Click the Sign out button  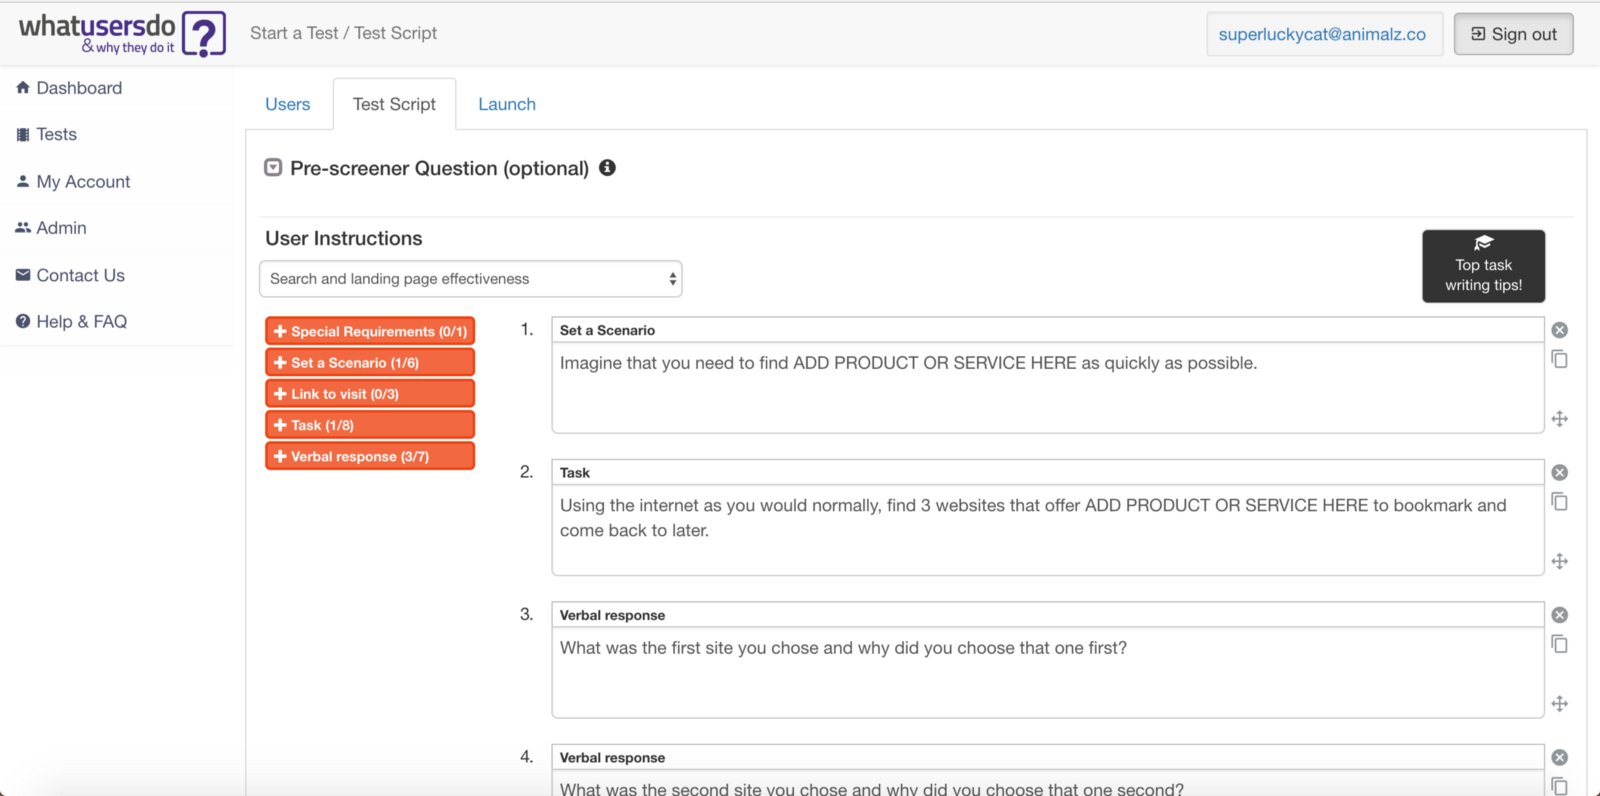pos(1513,34)
